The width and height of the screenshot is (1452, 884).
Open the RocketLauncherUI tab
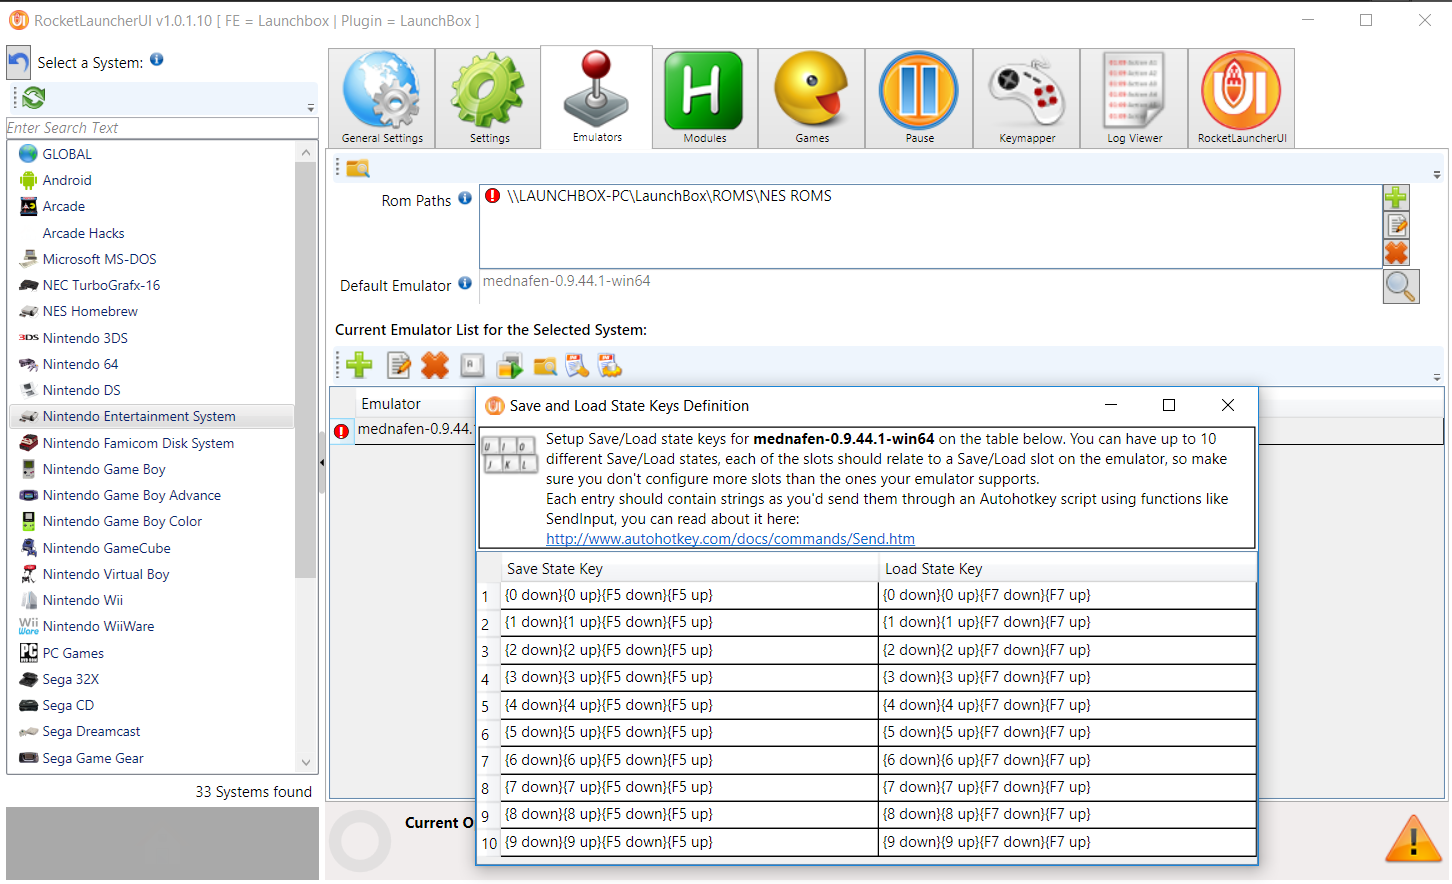[1242, 98]
